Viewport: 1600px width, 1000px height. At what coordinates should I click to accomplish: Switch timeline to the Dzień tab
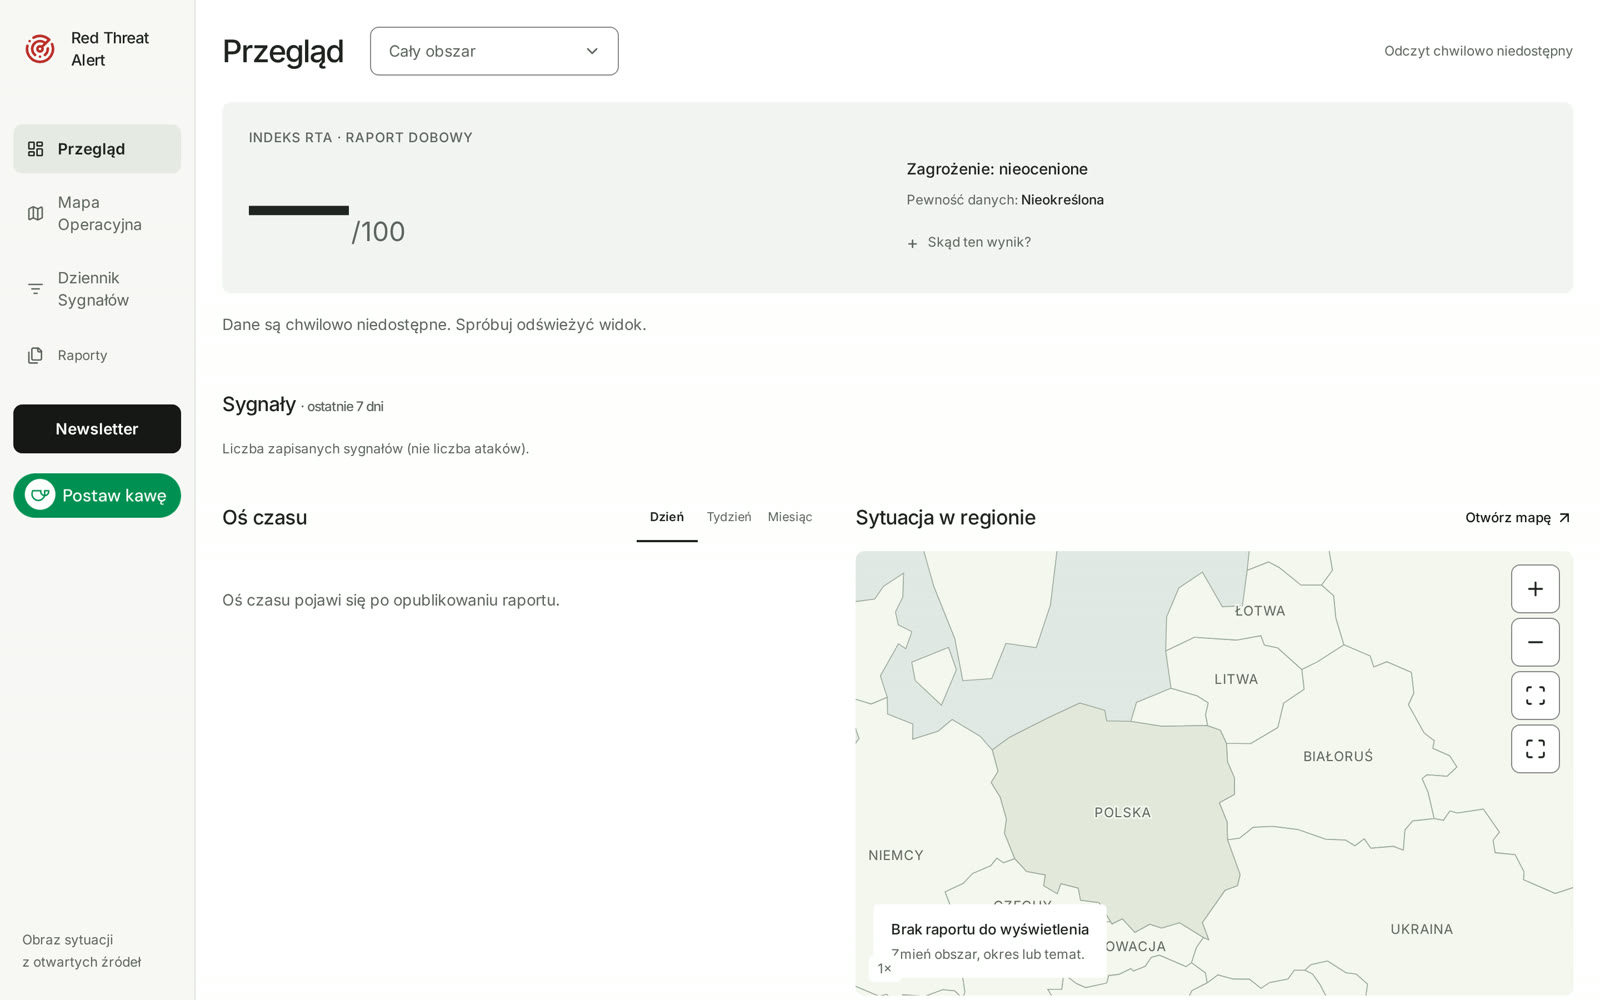tap(667, 517)
